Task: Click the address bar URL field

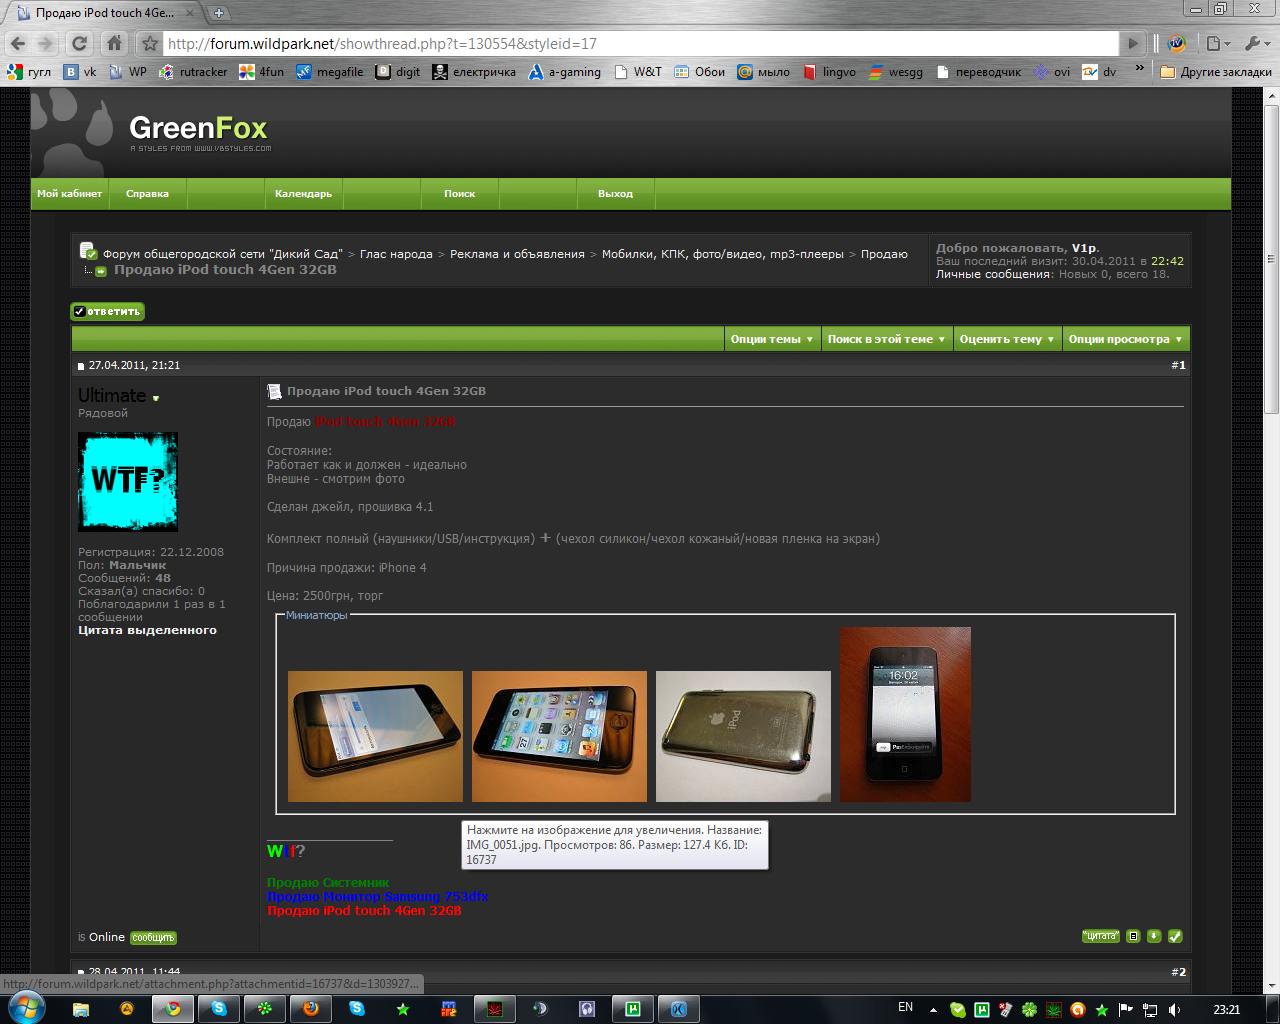Action: [x=640, y=44]
